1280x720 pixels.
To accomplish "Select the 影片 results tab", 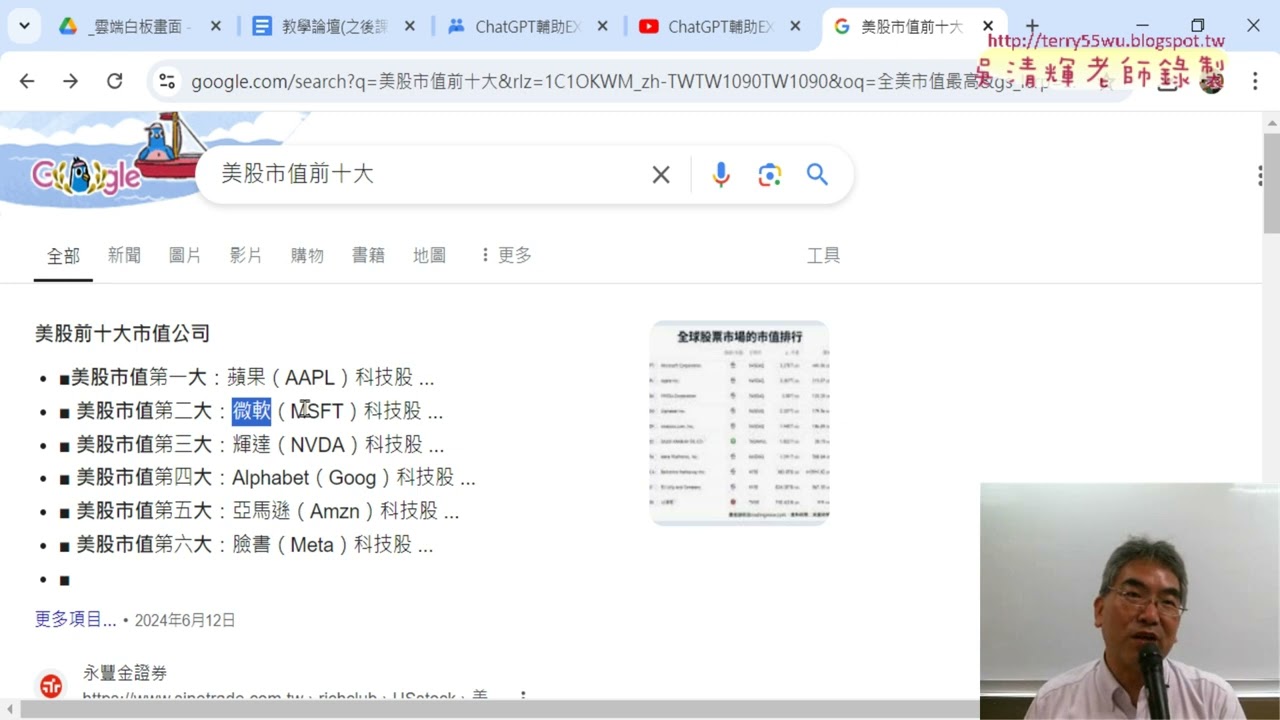I will (x=246, y=256).
